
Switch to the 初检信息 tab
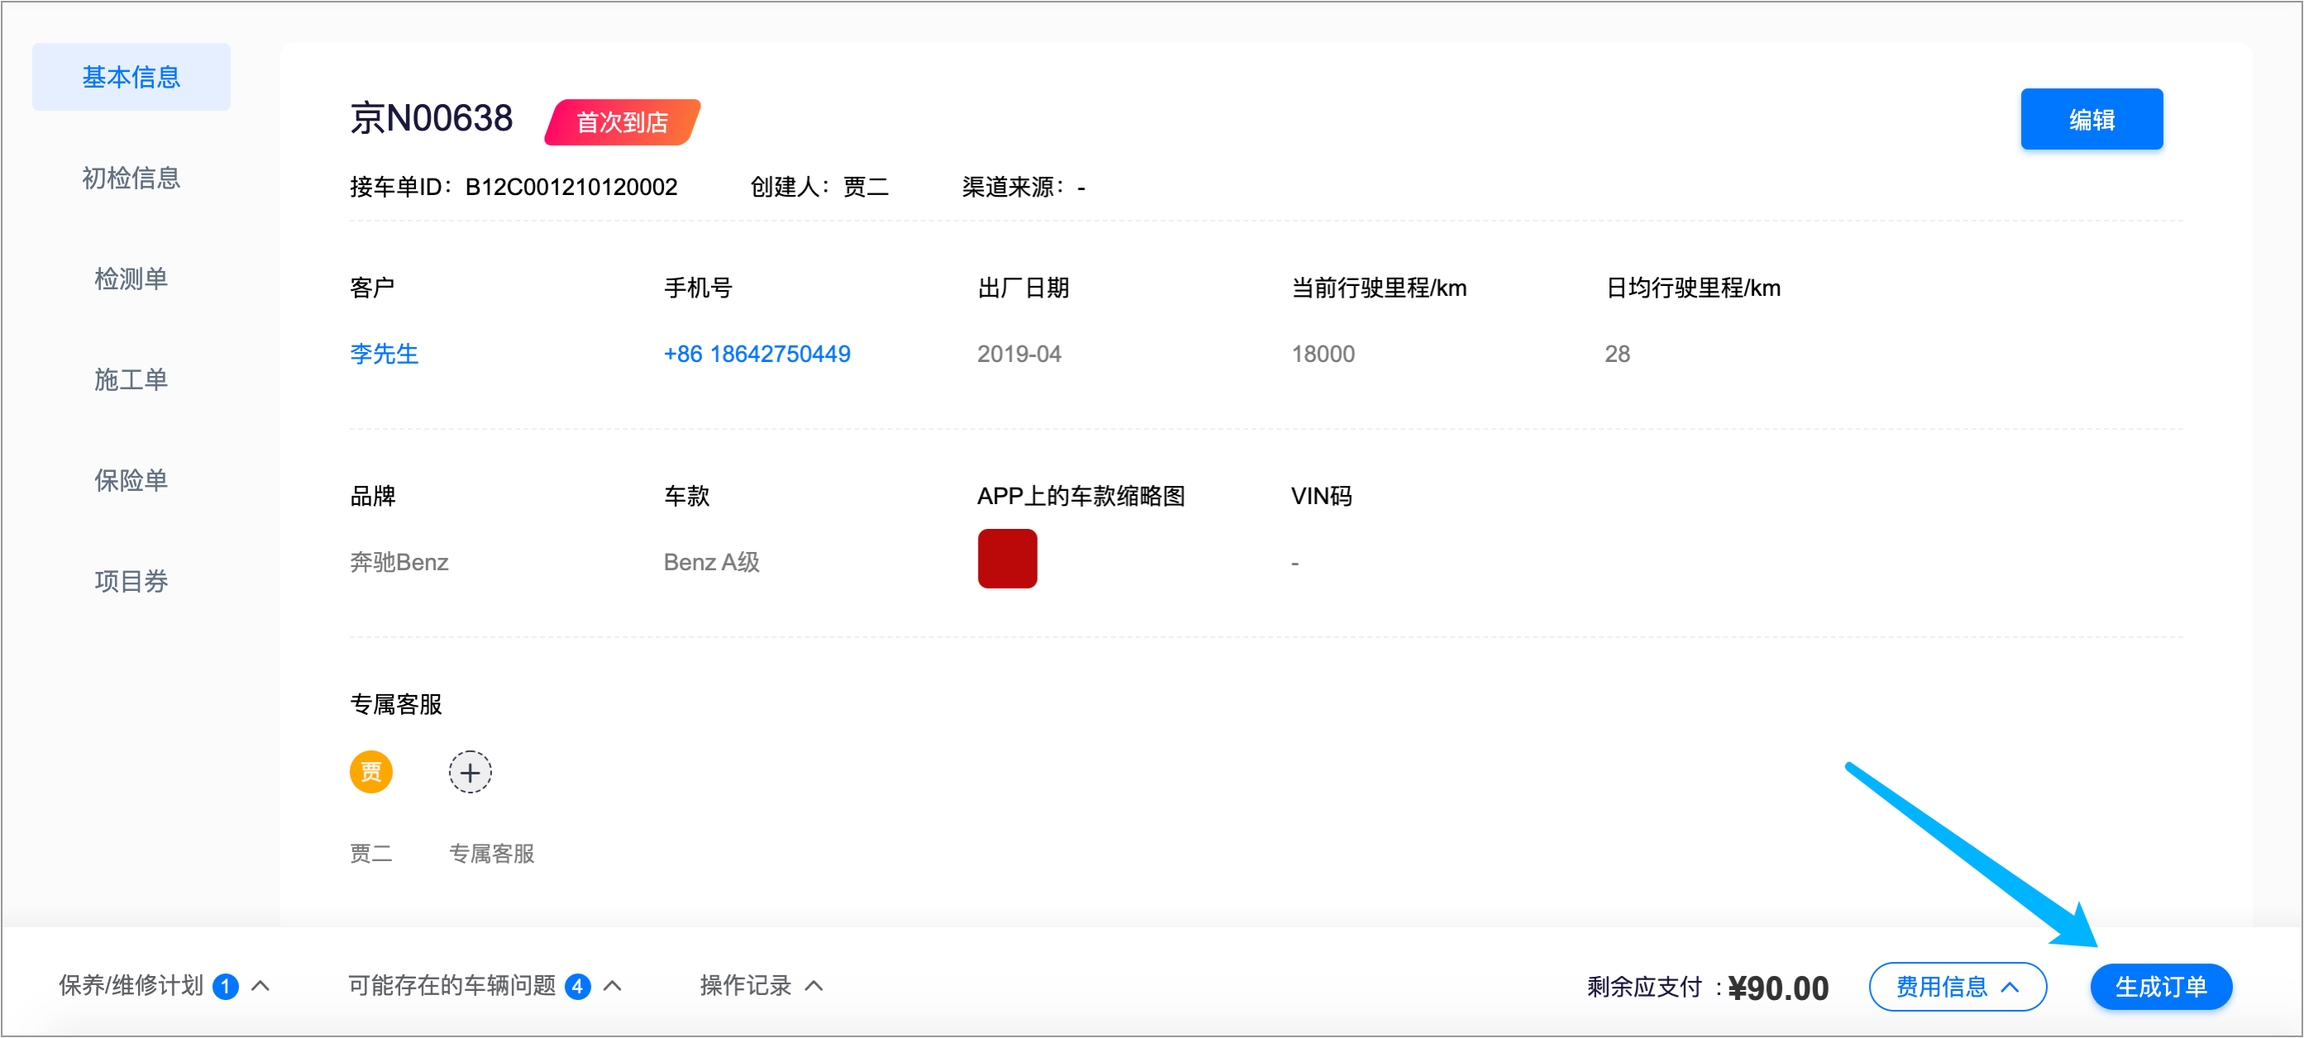[x=131, y=178]
